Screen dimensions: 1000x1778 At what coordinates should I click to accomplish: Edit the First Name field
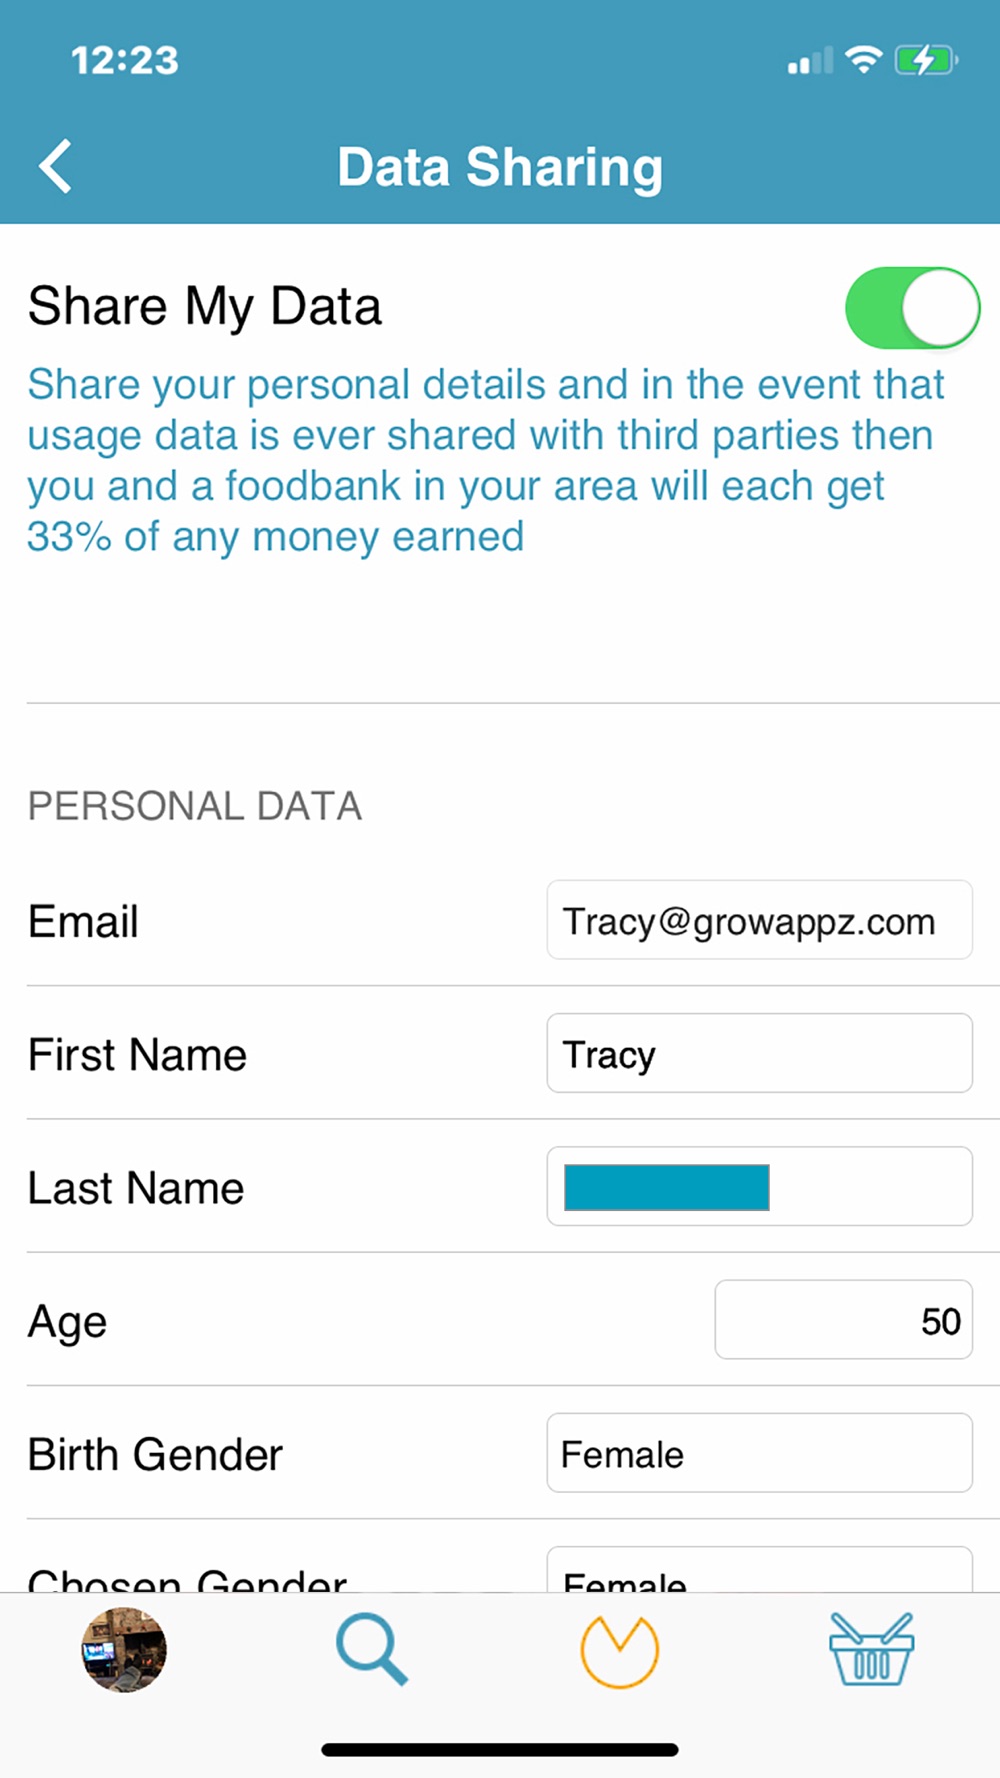[759, 1054]
